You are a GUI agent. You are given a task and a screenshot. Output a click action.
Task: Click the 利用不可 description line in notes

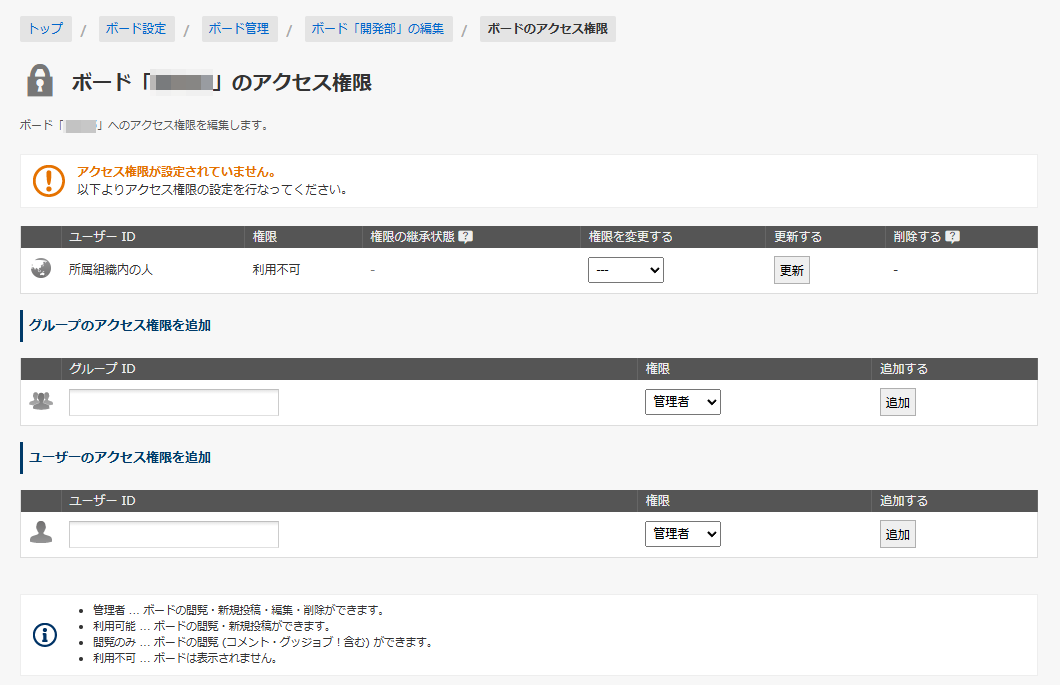186,658
